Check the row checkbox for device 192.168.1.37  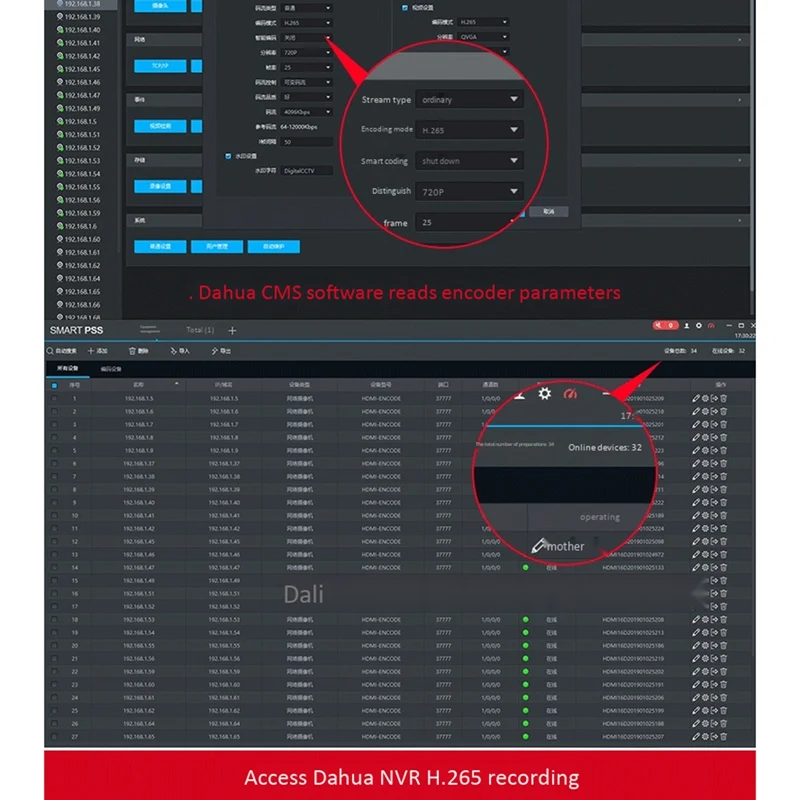pyautogui.click(x=54, y=463)
